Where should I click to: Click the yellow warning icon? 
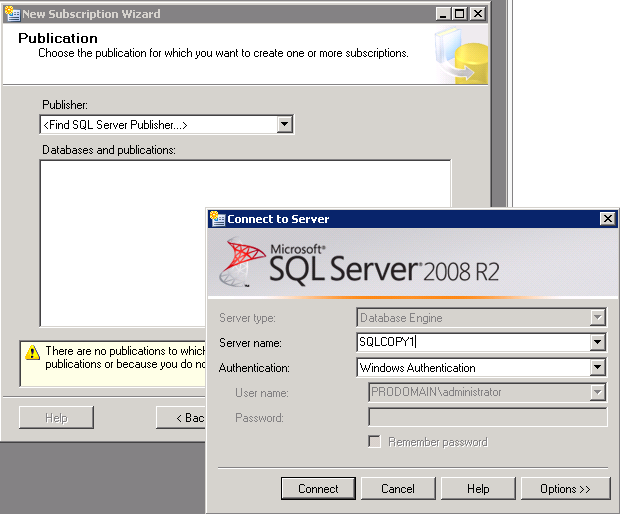(x=32, y=352)
